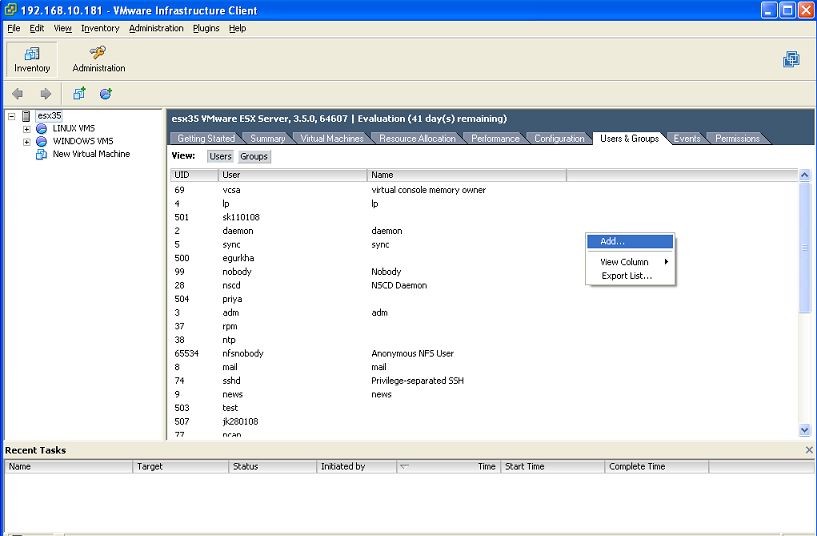The height and width of the screenshot is (536, 817).
Task: Select the nfsnobody user row
Action: click(485, 354)
